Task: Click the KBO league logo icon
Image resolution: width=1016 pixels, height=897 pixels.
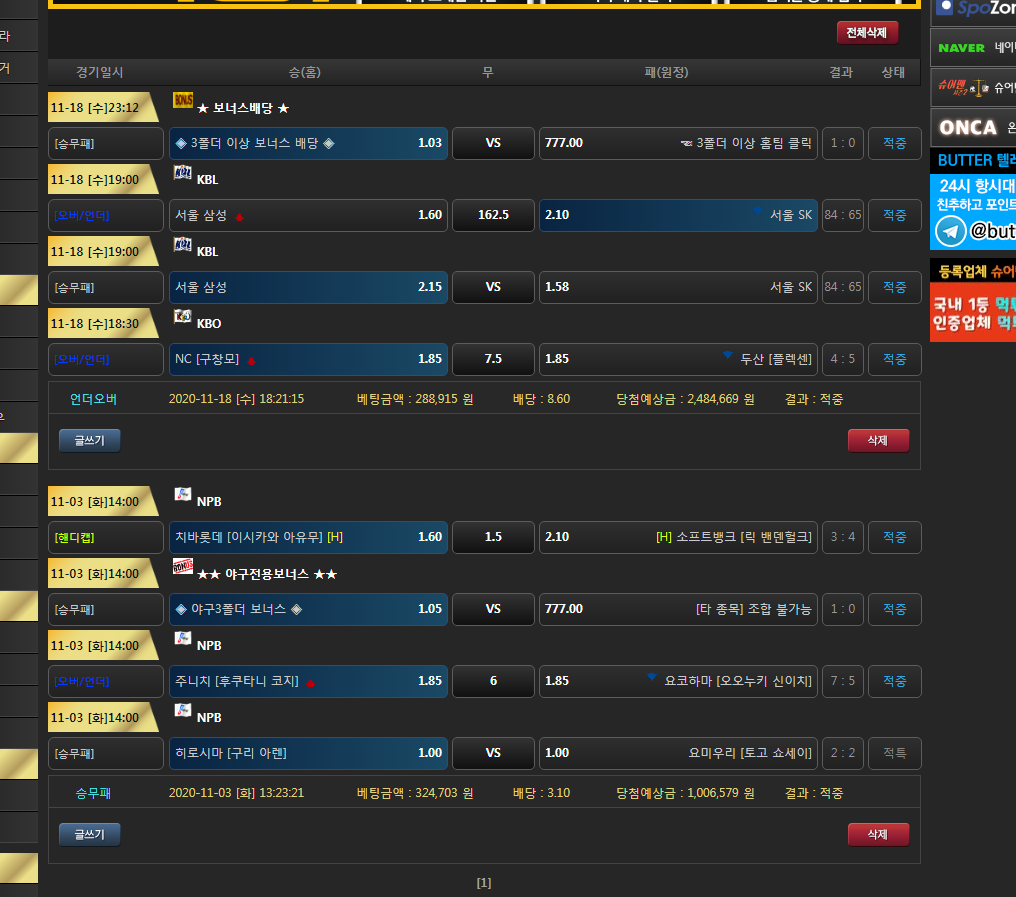Action: coord(182,317)
